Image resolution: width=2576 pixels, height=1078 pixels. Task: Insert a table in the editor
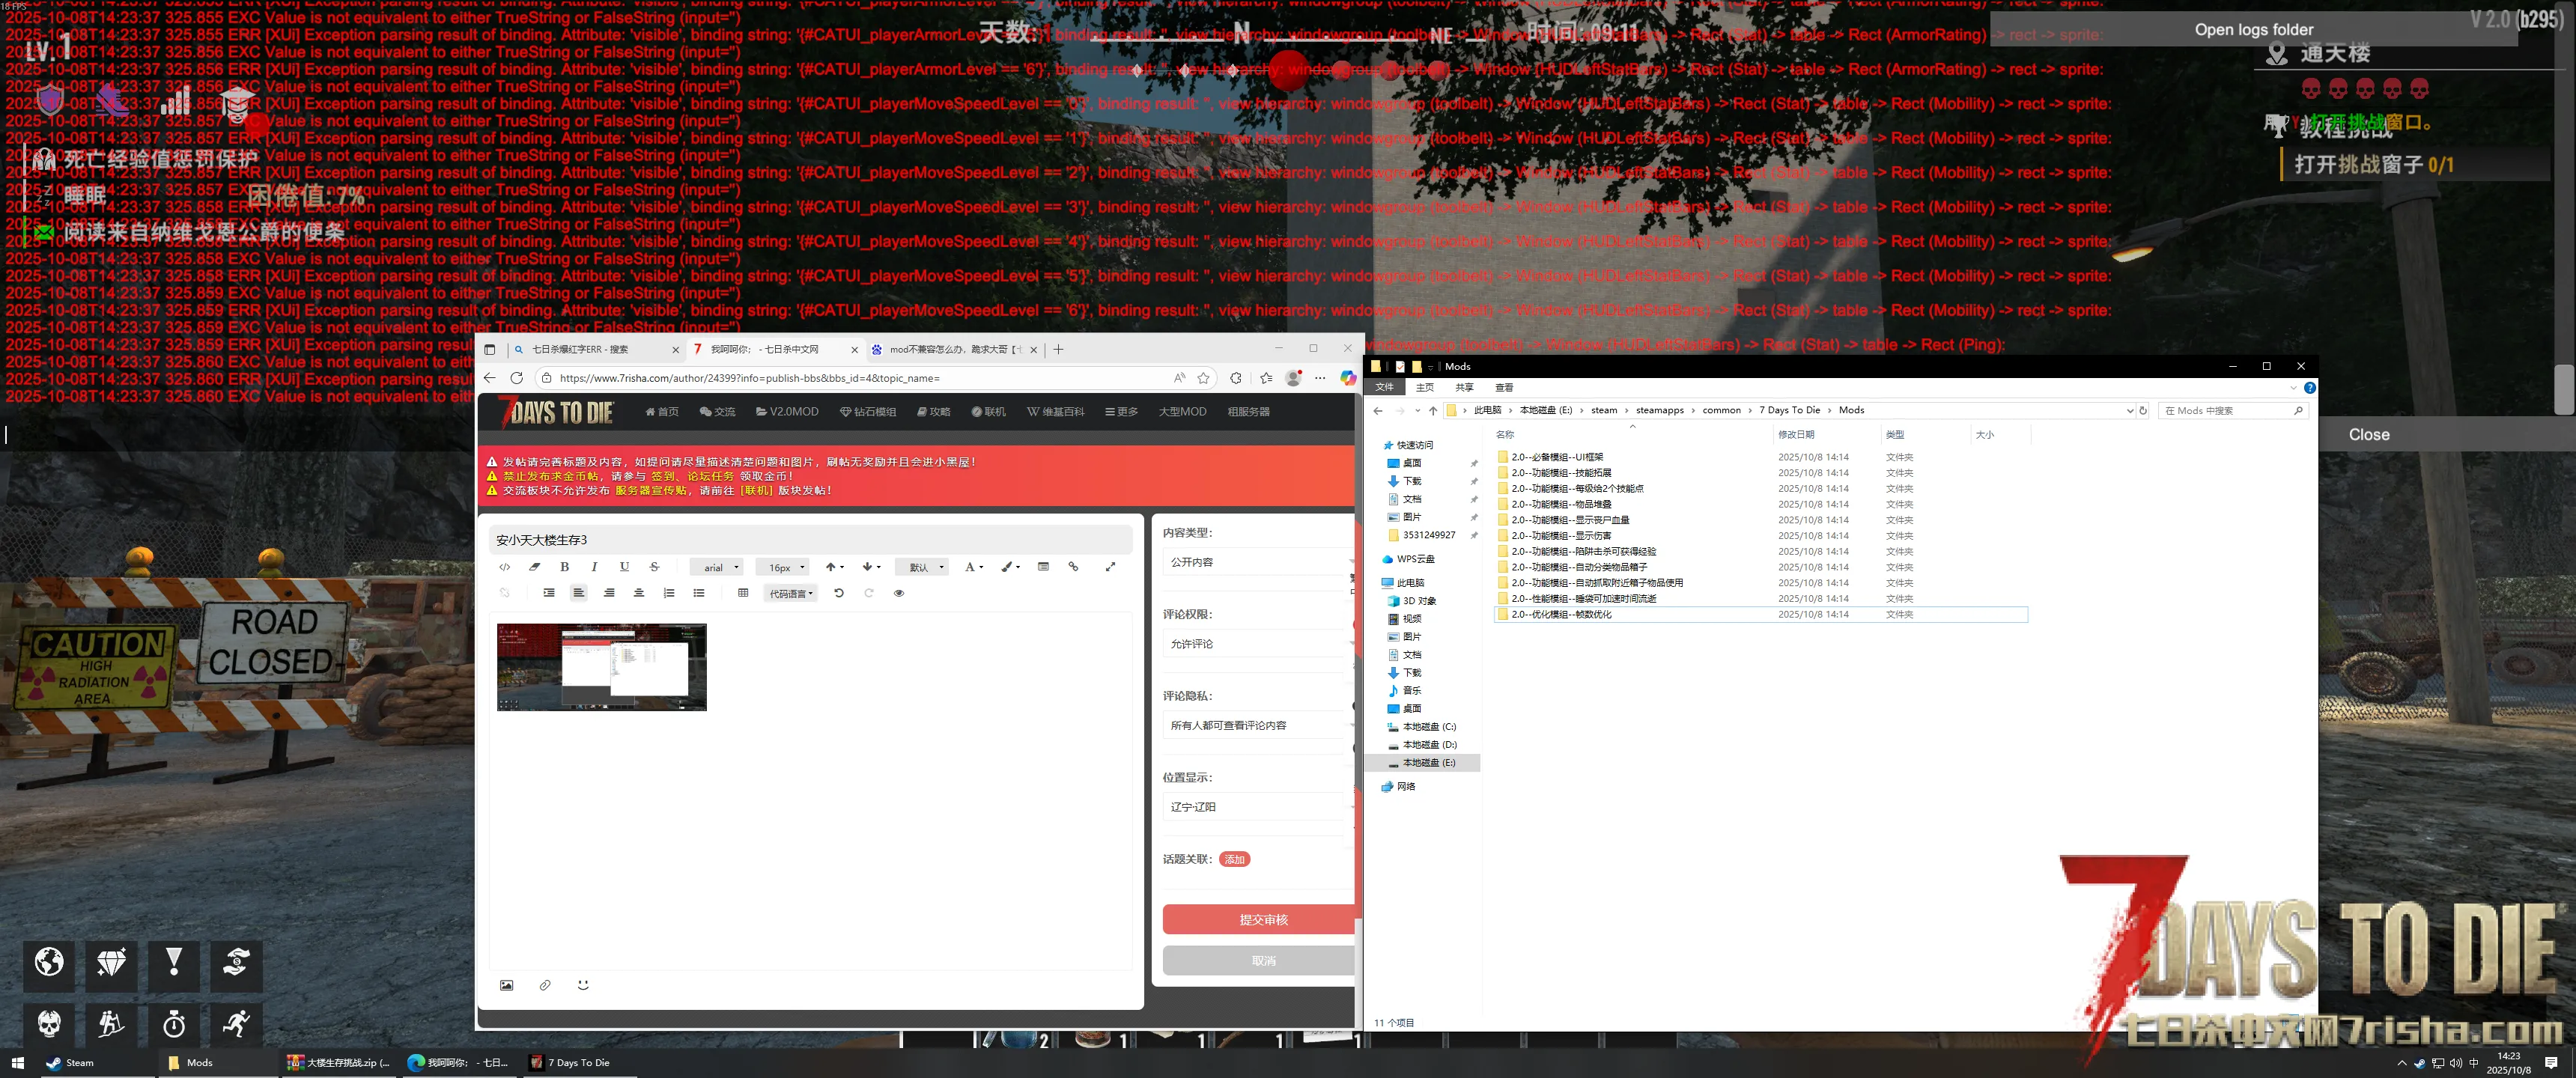(742, 593)
